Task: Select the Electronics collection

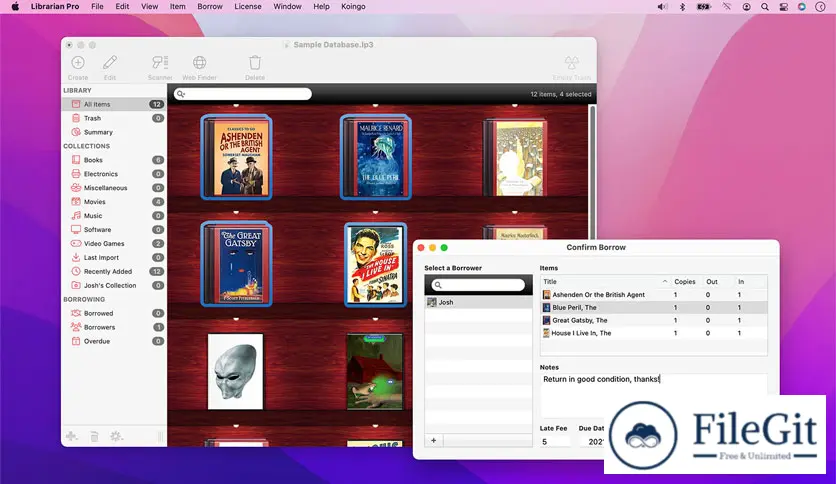Action: click(114, 174)
